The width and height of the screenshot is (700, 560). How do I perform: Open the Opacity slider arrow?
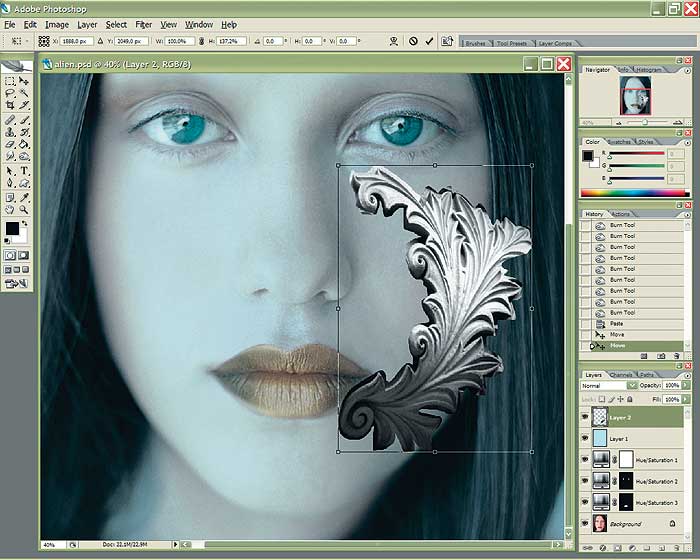coord(686,385)
